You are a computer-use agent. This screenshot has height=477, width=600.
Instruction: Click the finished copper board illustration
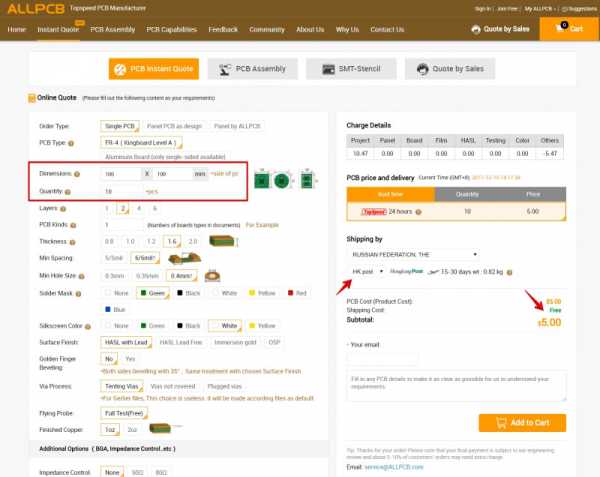[162, 428]
